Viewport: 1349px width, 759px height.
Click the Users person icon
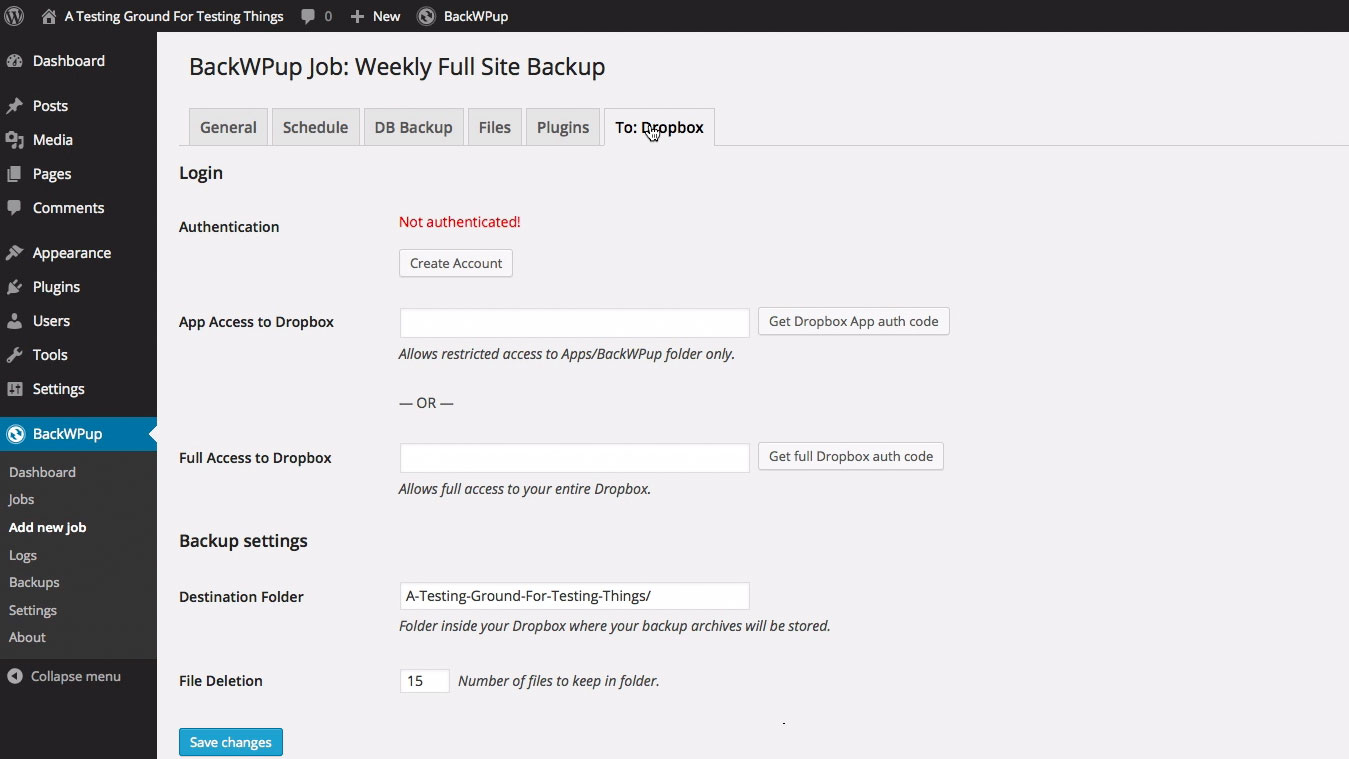pyautogui.click(x=14, y=321)
